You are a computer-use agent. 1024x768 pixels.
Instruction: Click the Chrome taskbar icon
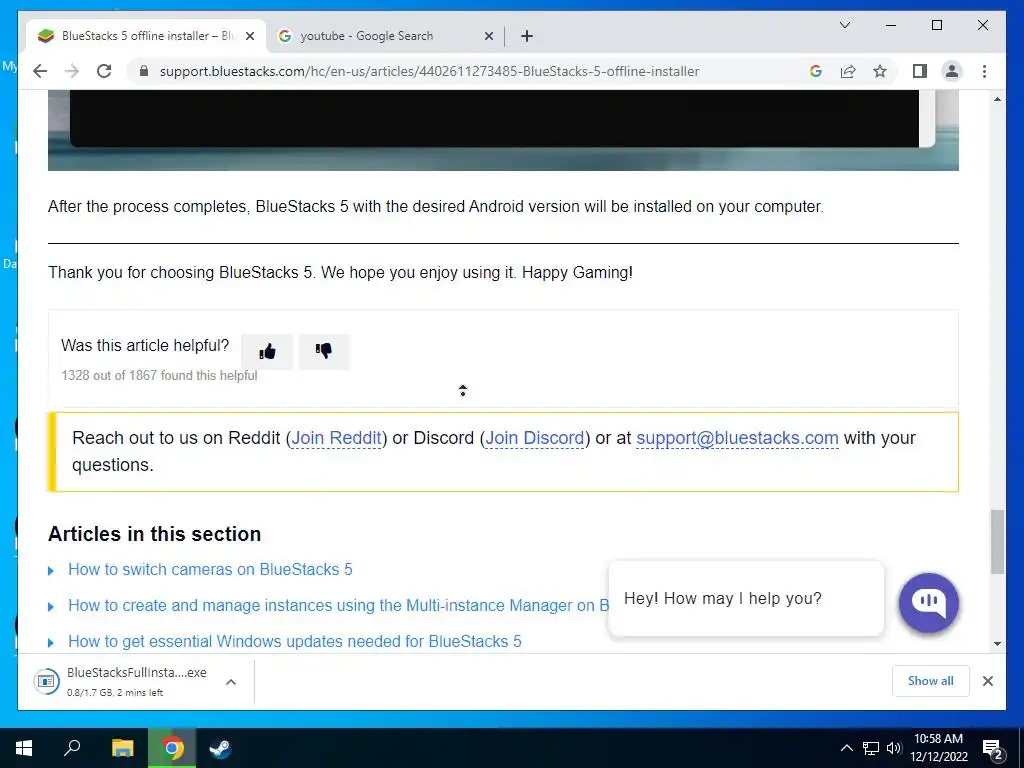pos(172,748)
